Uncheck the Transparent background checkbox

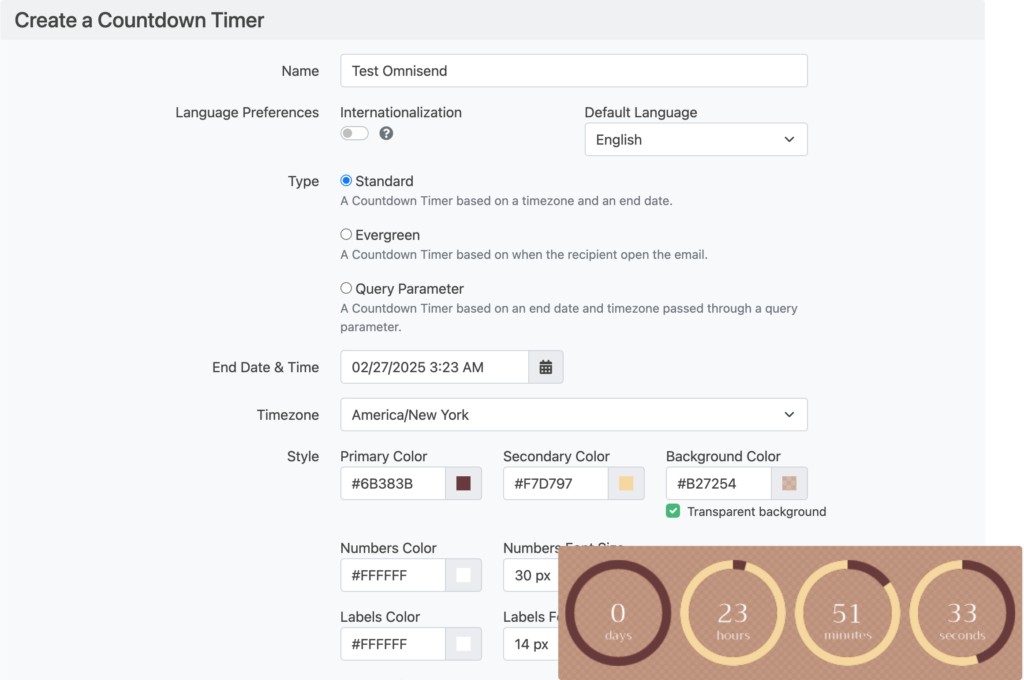673,511
